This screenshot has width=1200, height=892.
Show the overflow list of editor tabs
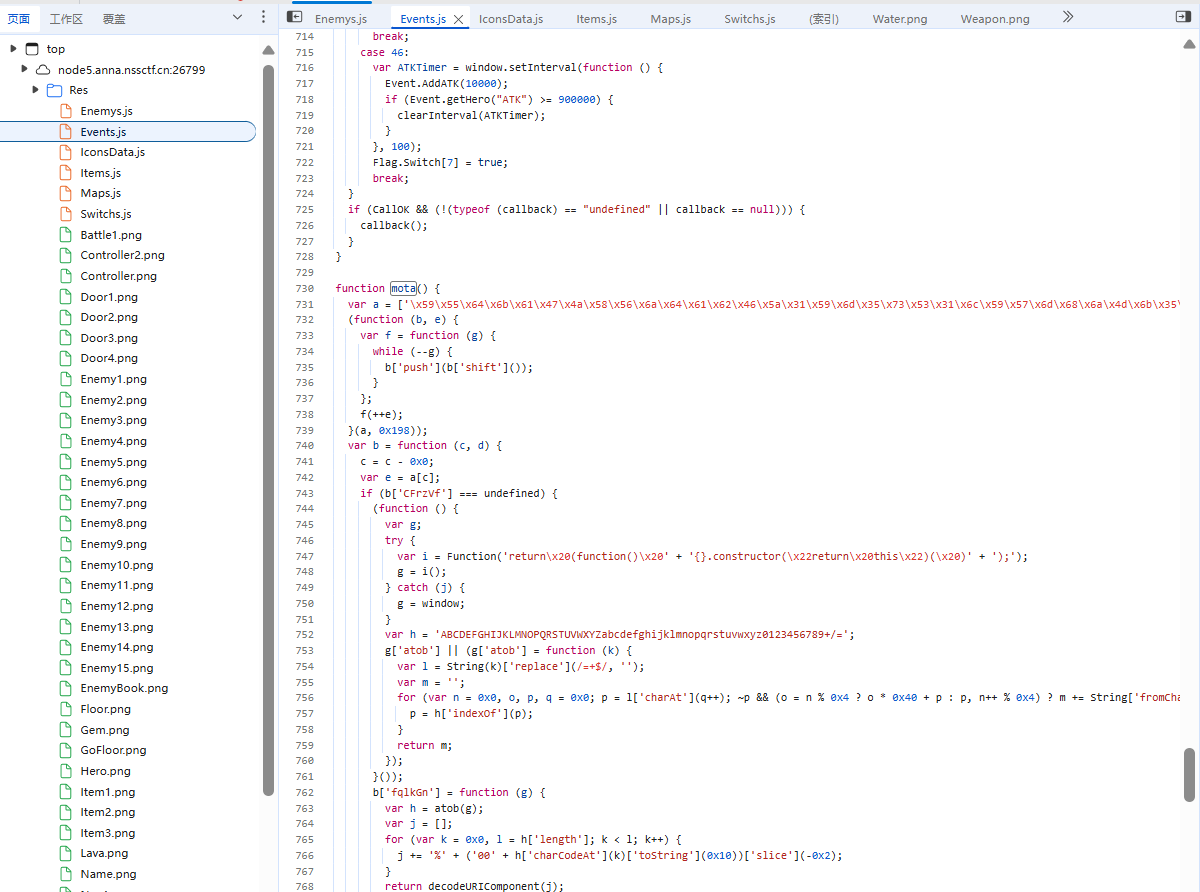pos(1068,17)
